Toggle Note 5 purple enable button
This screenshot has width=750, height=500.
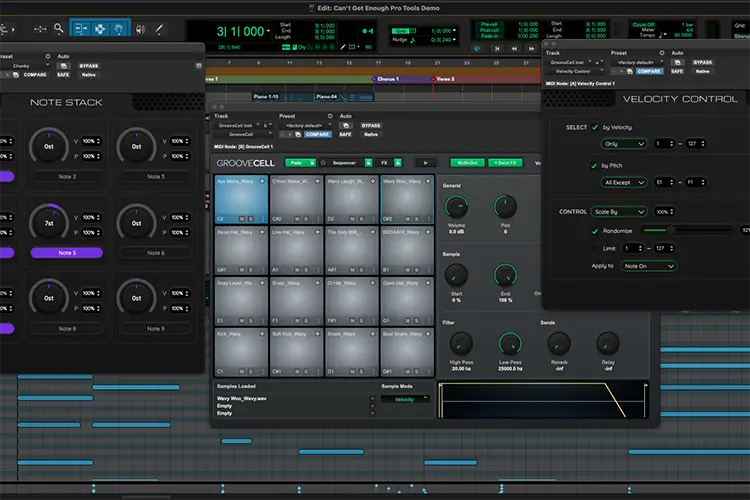67,253
